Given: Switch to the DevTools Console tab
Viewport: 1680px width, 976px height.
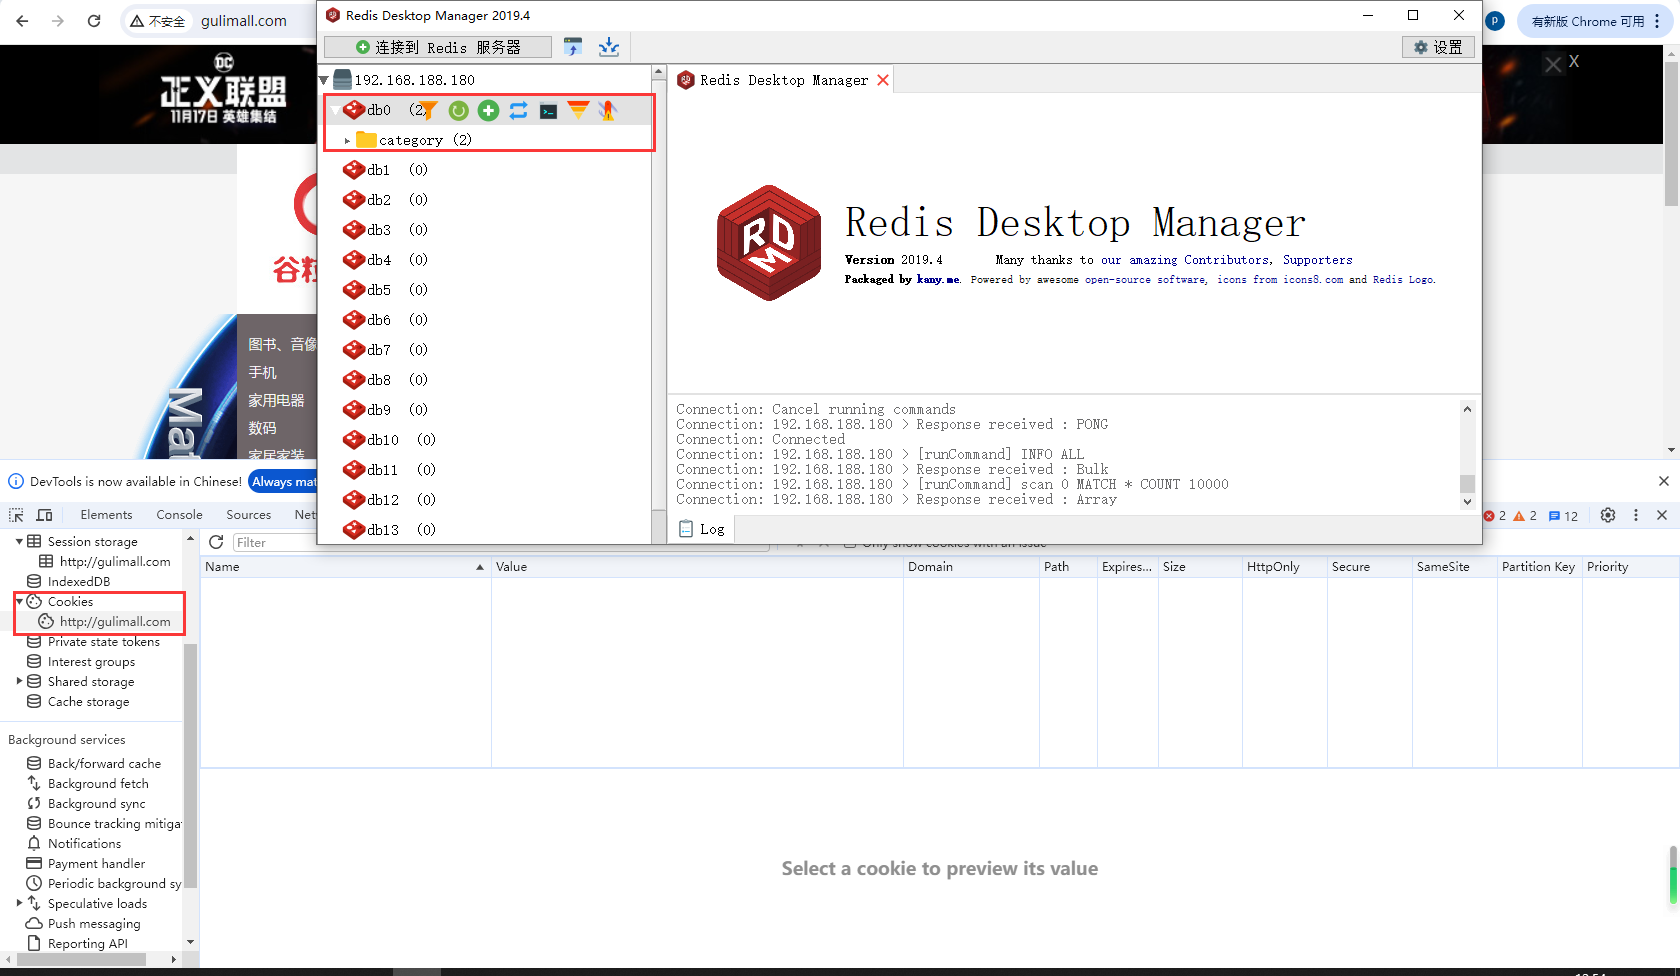Looking at the screenshot, I should (x=179, y=515).
